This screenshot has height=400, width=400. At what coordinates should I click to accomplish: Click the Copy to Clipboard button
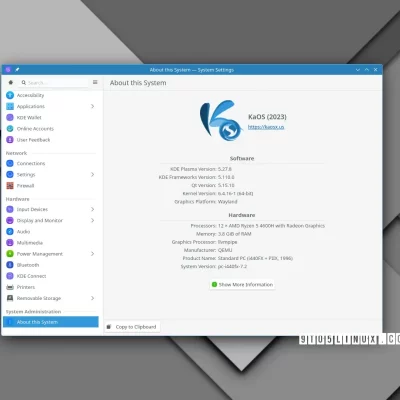point(132,327)
